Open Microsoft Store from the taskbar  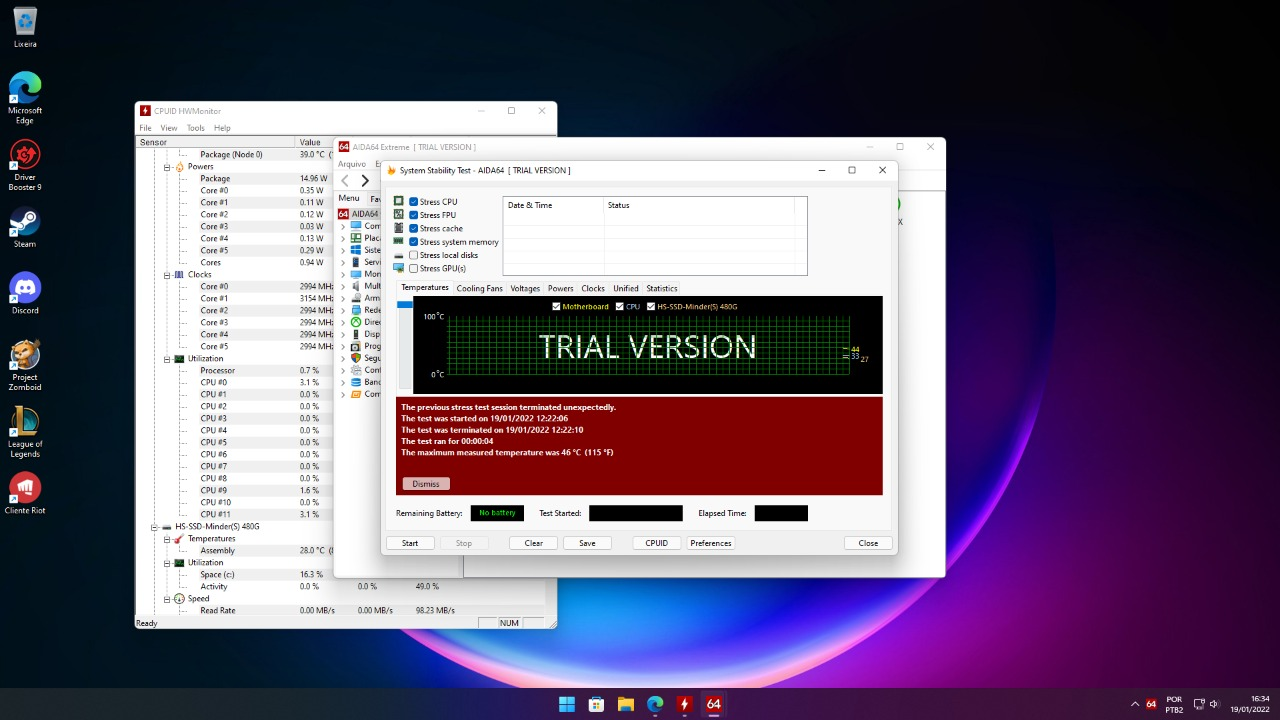pos(596,704)
